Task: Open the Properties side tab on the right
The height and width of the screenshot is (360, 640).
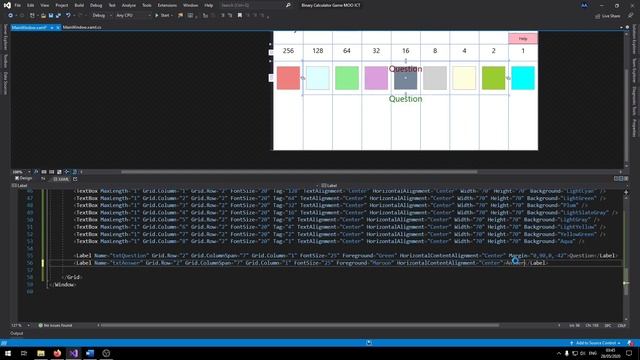Action: point(635,128)
